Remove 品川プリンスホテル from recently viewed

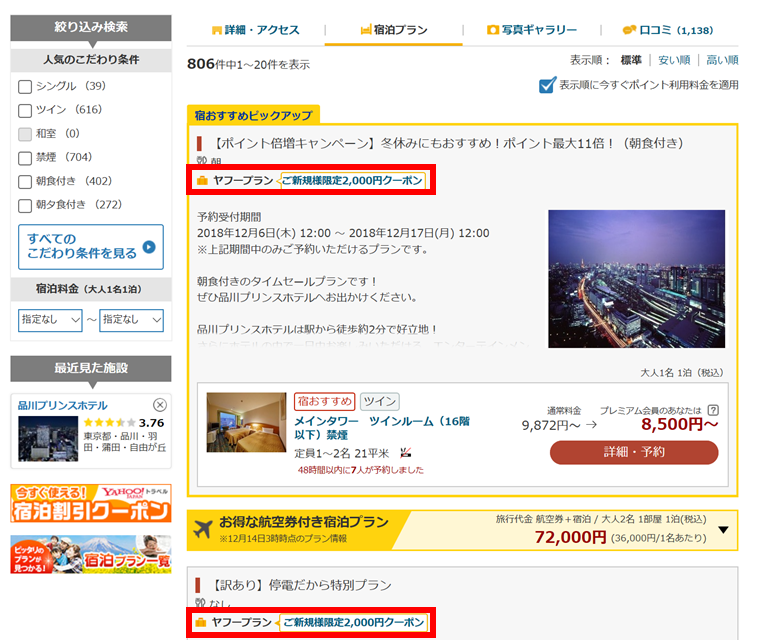[160, 405]
